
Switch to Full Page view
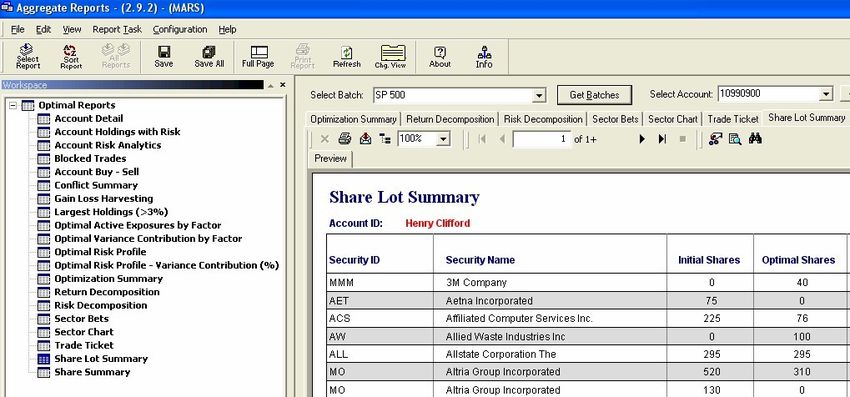258,56
